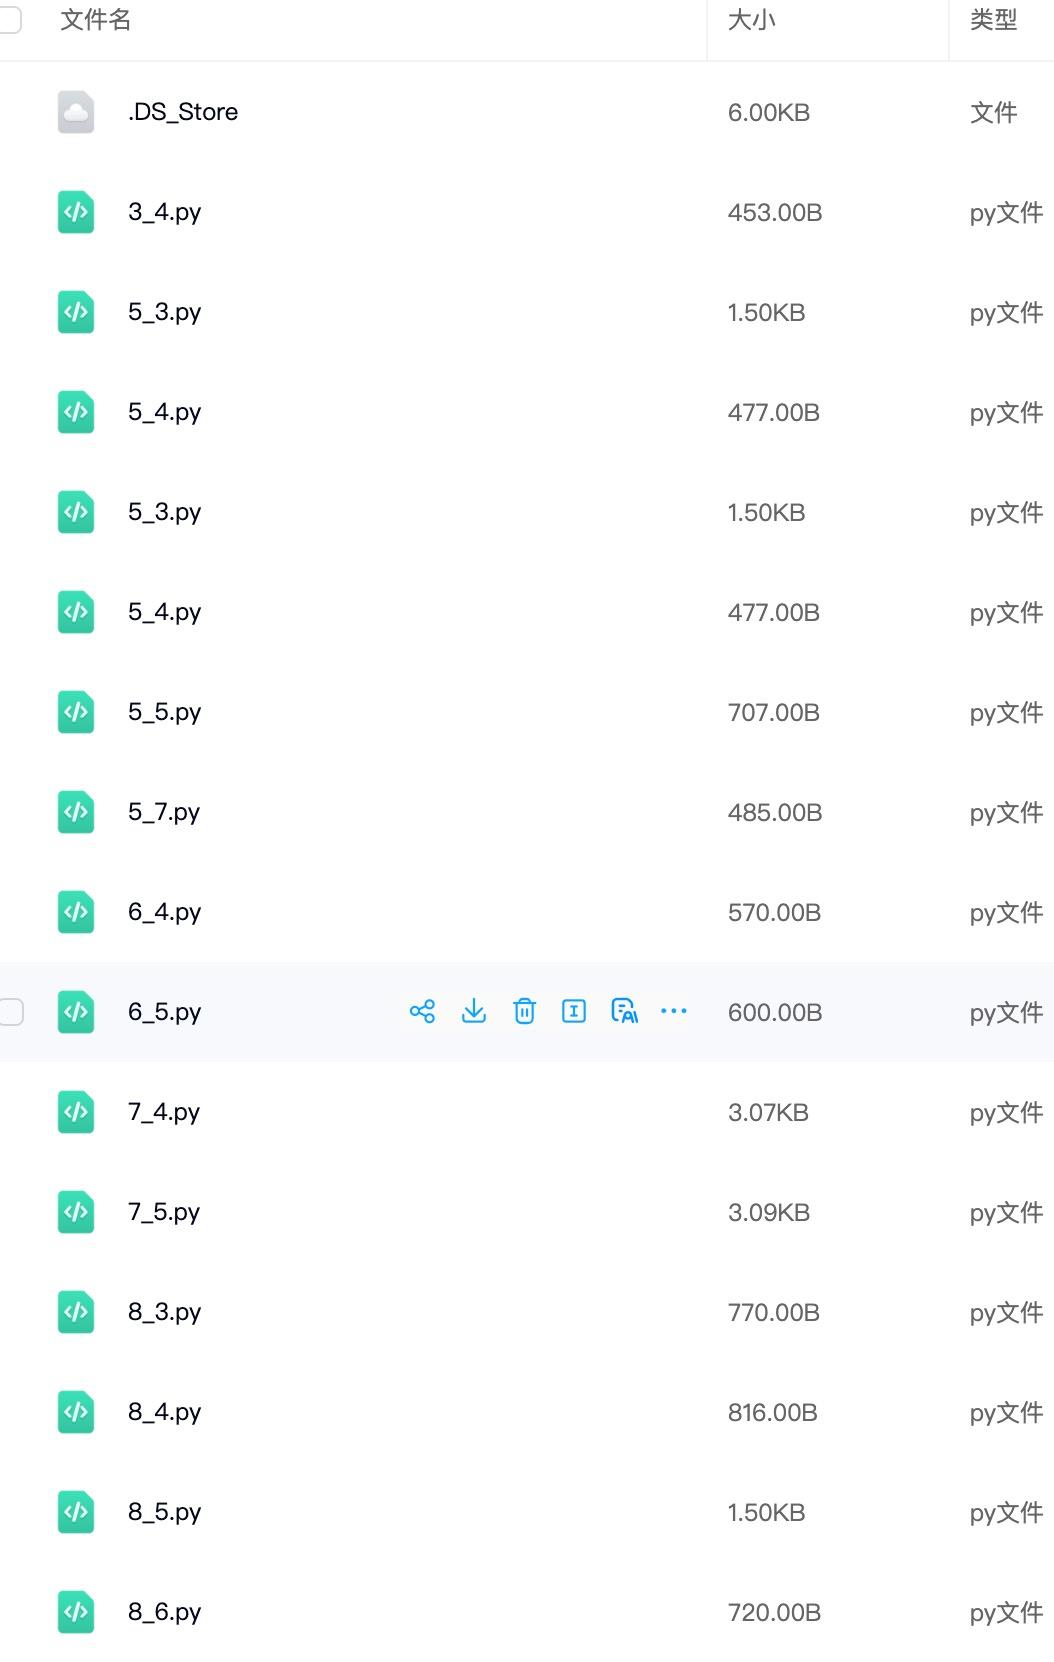Click the code icon next to 5_7.py
Image resolution: width=1054 pixels, height=1662 pixels.
point(76,812)
